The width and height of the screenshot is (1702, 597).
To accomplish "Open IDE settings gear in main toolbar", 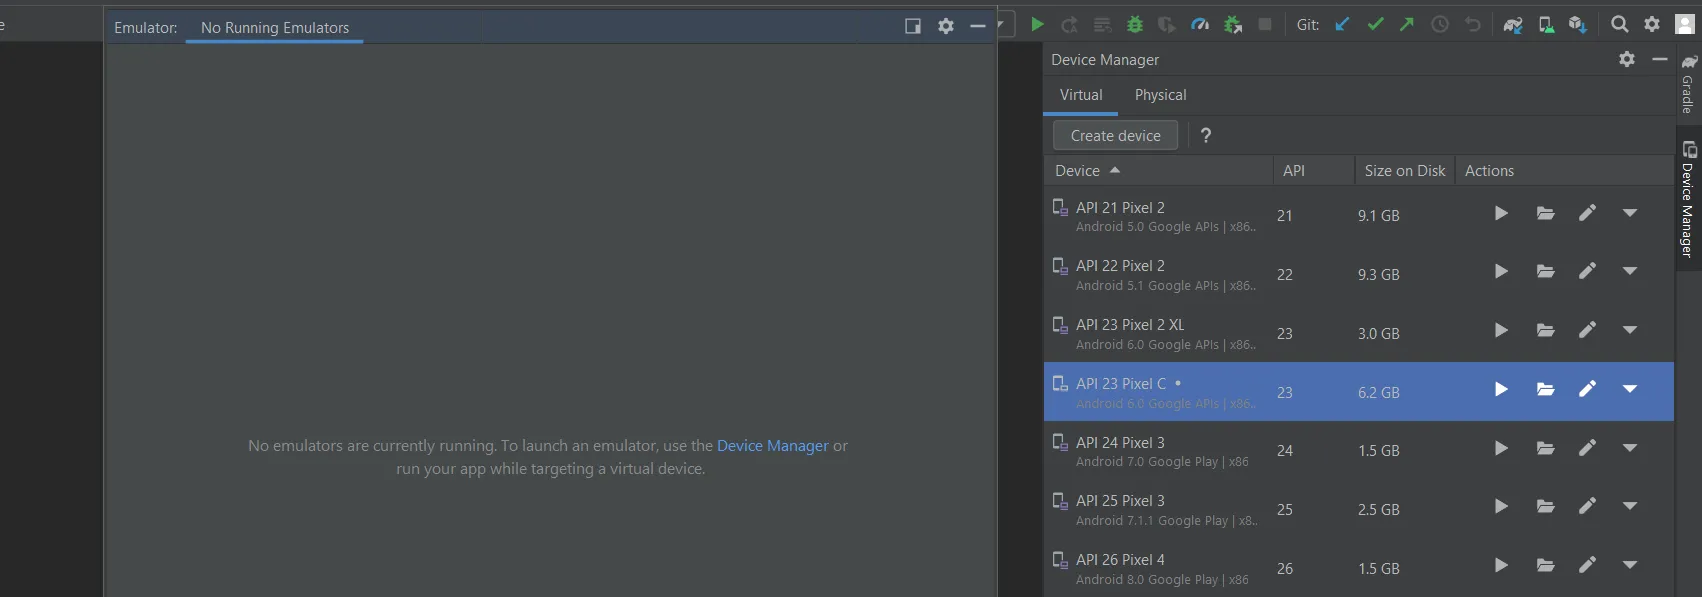I will point(1652,24).
